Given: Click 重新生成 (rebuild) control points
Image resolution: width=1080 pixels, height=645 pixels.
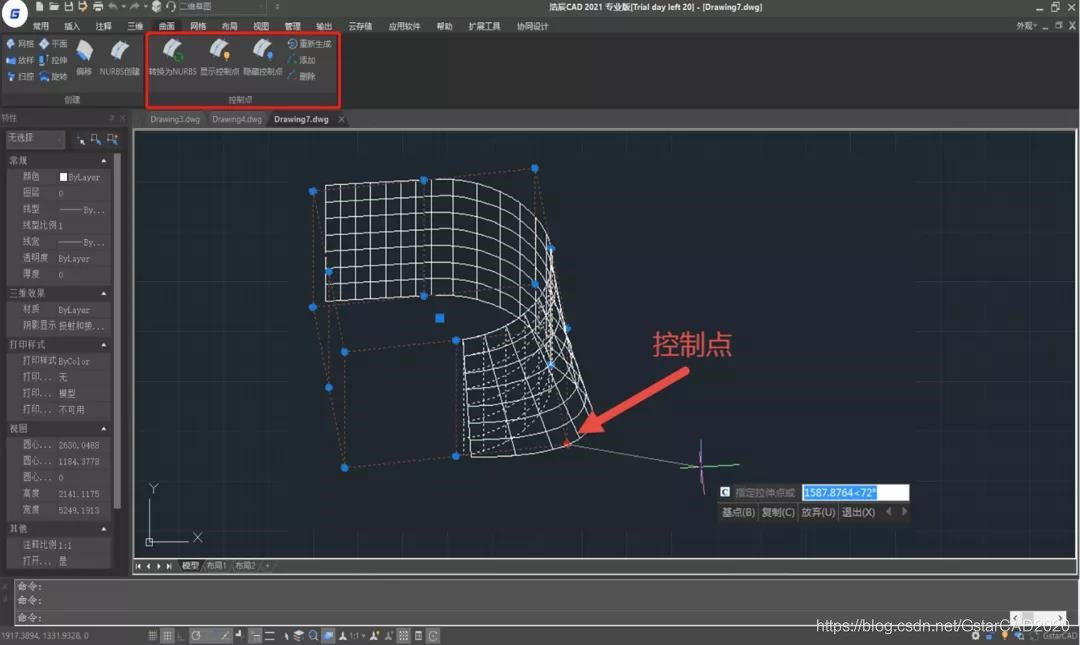Looking at the screenshot, I should [309, 43].
